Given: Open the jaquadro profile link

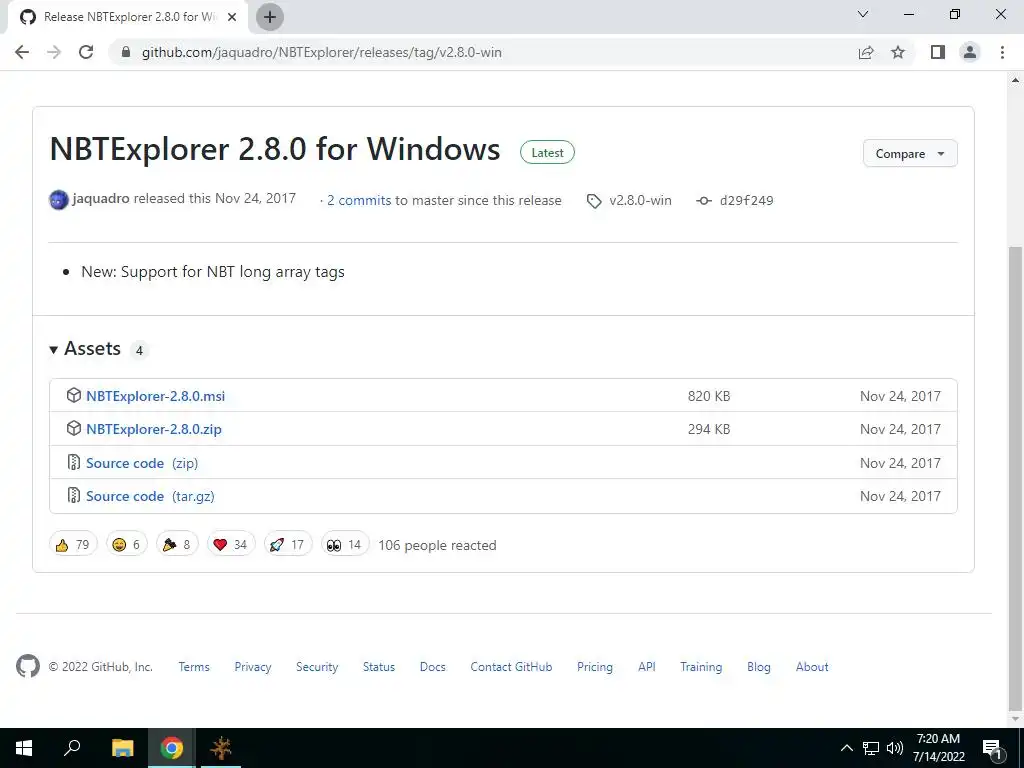Looking at the screenshot, I should (x=101, y=199).
